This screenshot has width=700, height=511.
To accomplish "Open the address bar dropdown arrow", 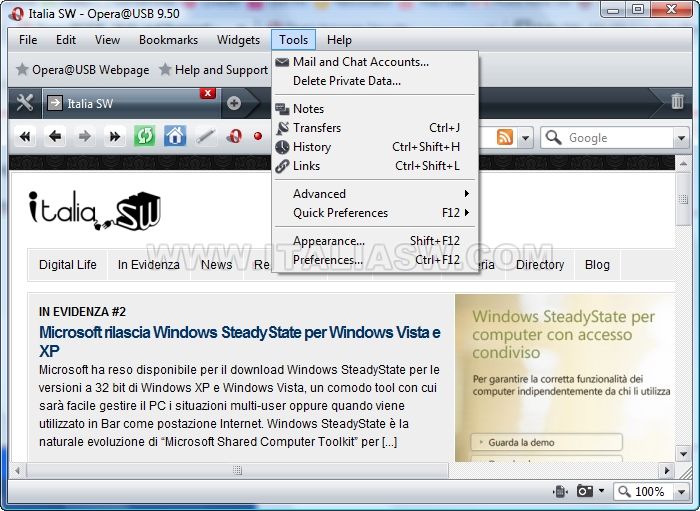I will [x=525, y=138].
